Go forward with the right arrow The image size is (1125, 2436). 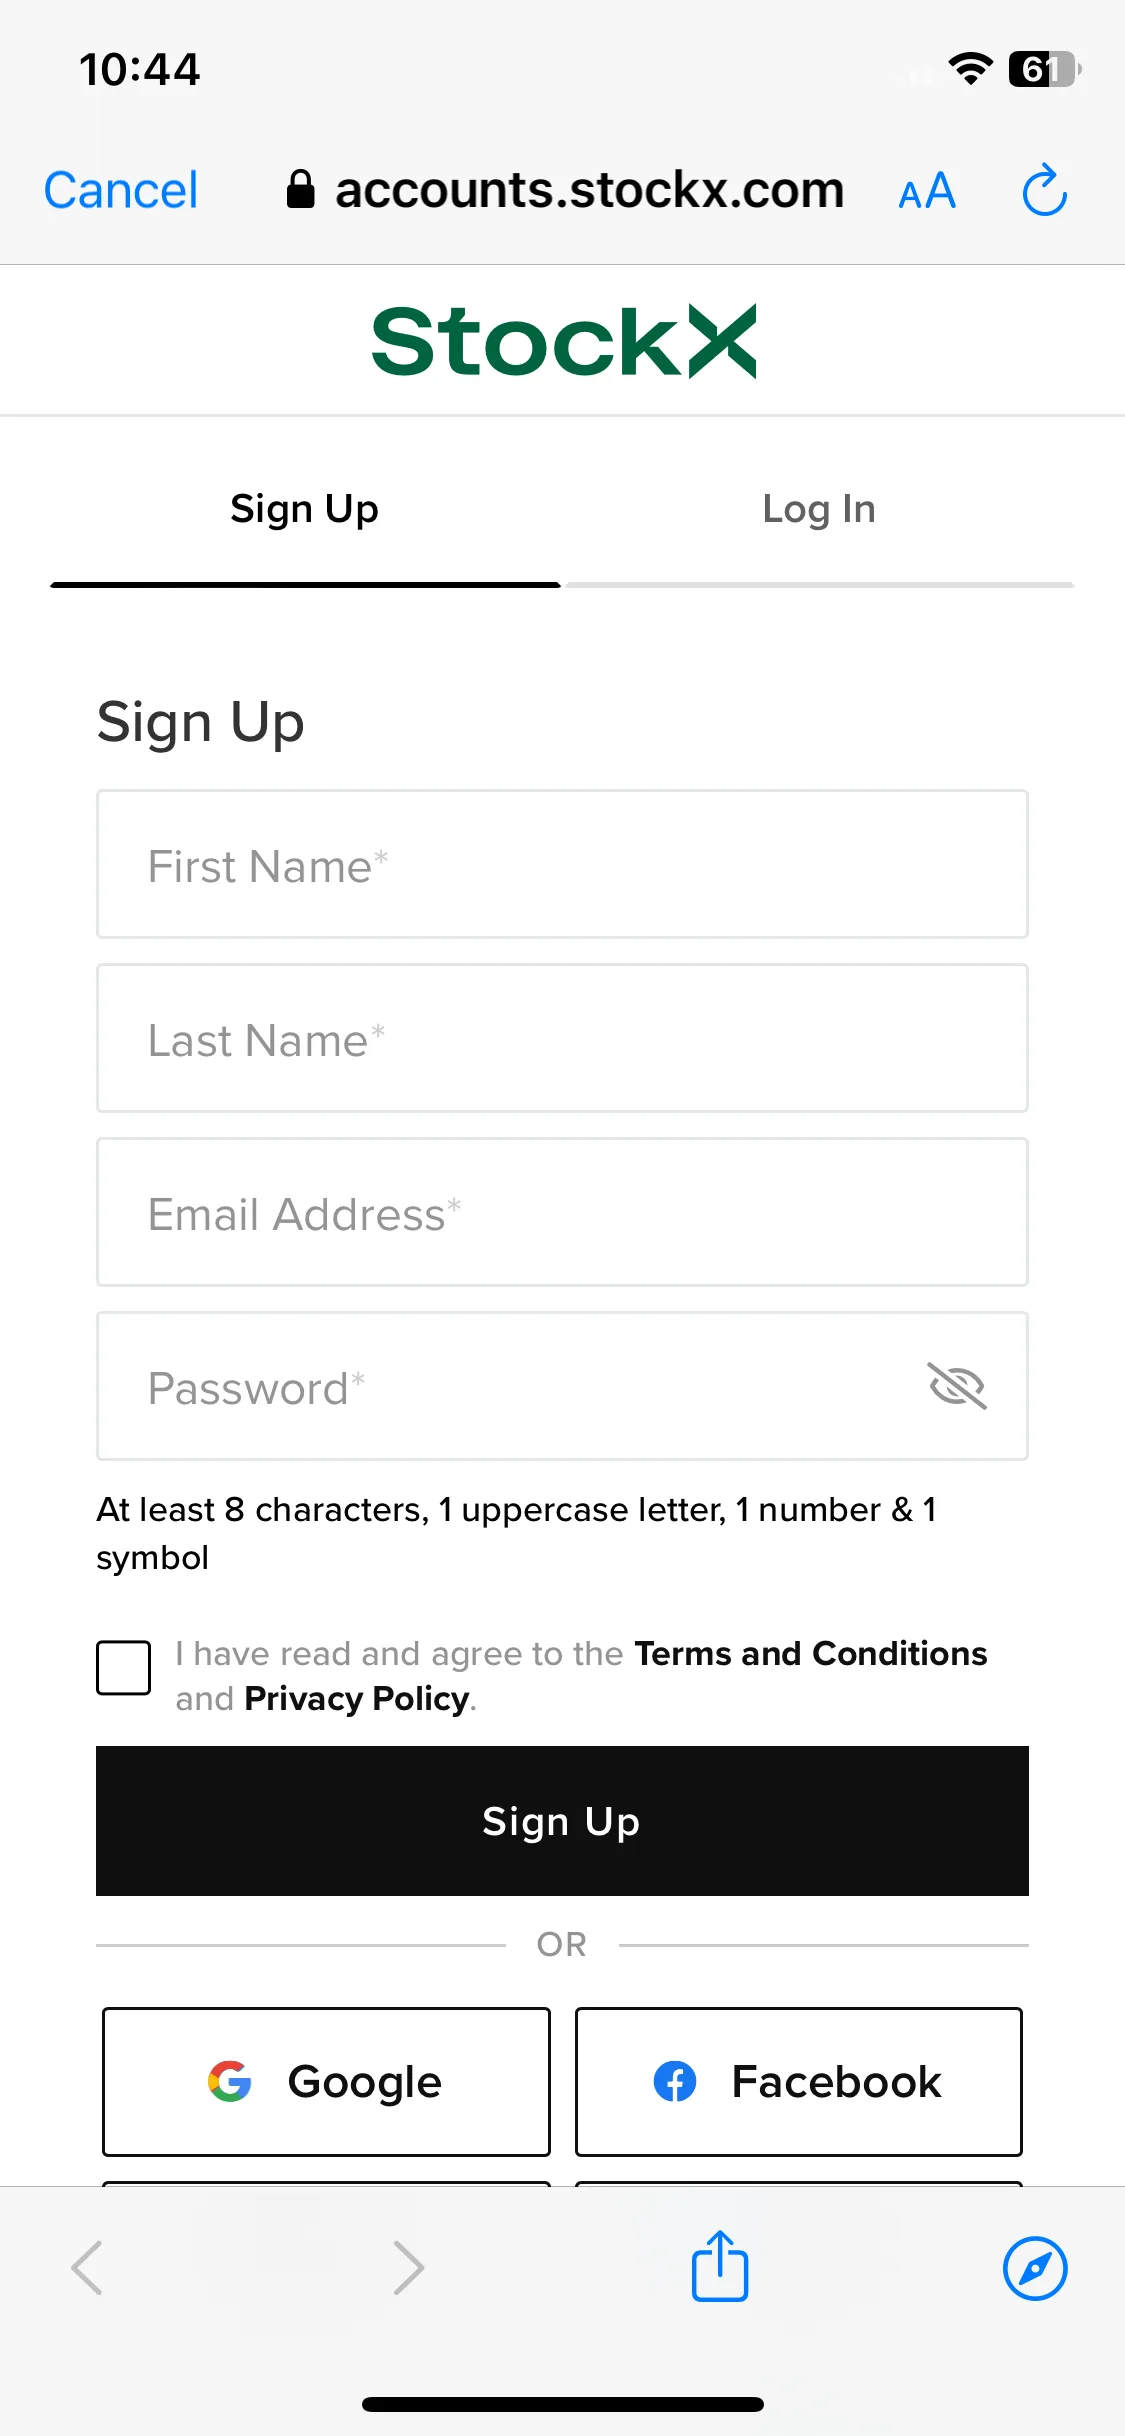(x=409, y=2267)
